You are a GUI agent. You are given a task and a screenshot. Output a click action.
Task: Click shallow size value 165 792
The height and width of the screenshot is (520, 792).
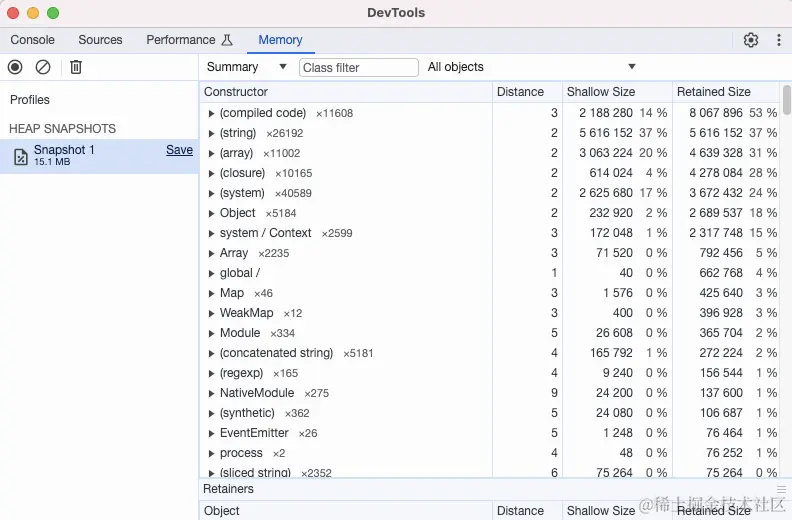point(611,353)
